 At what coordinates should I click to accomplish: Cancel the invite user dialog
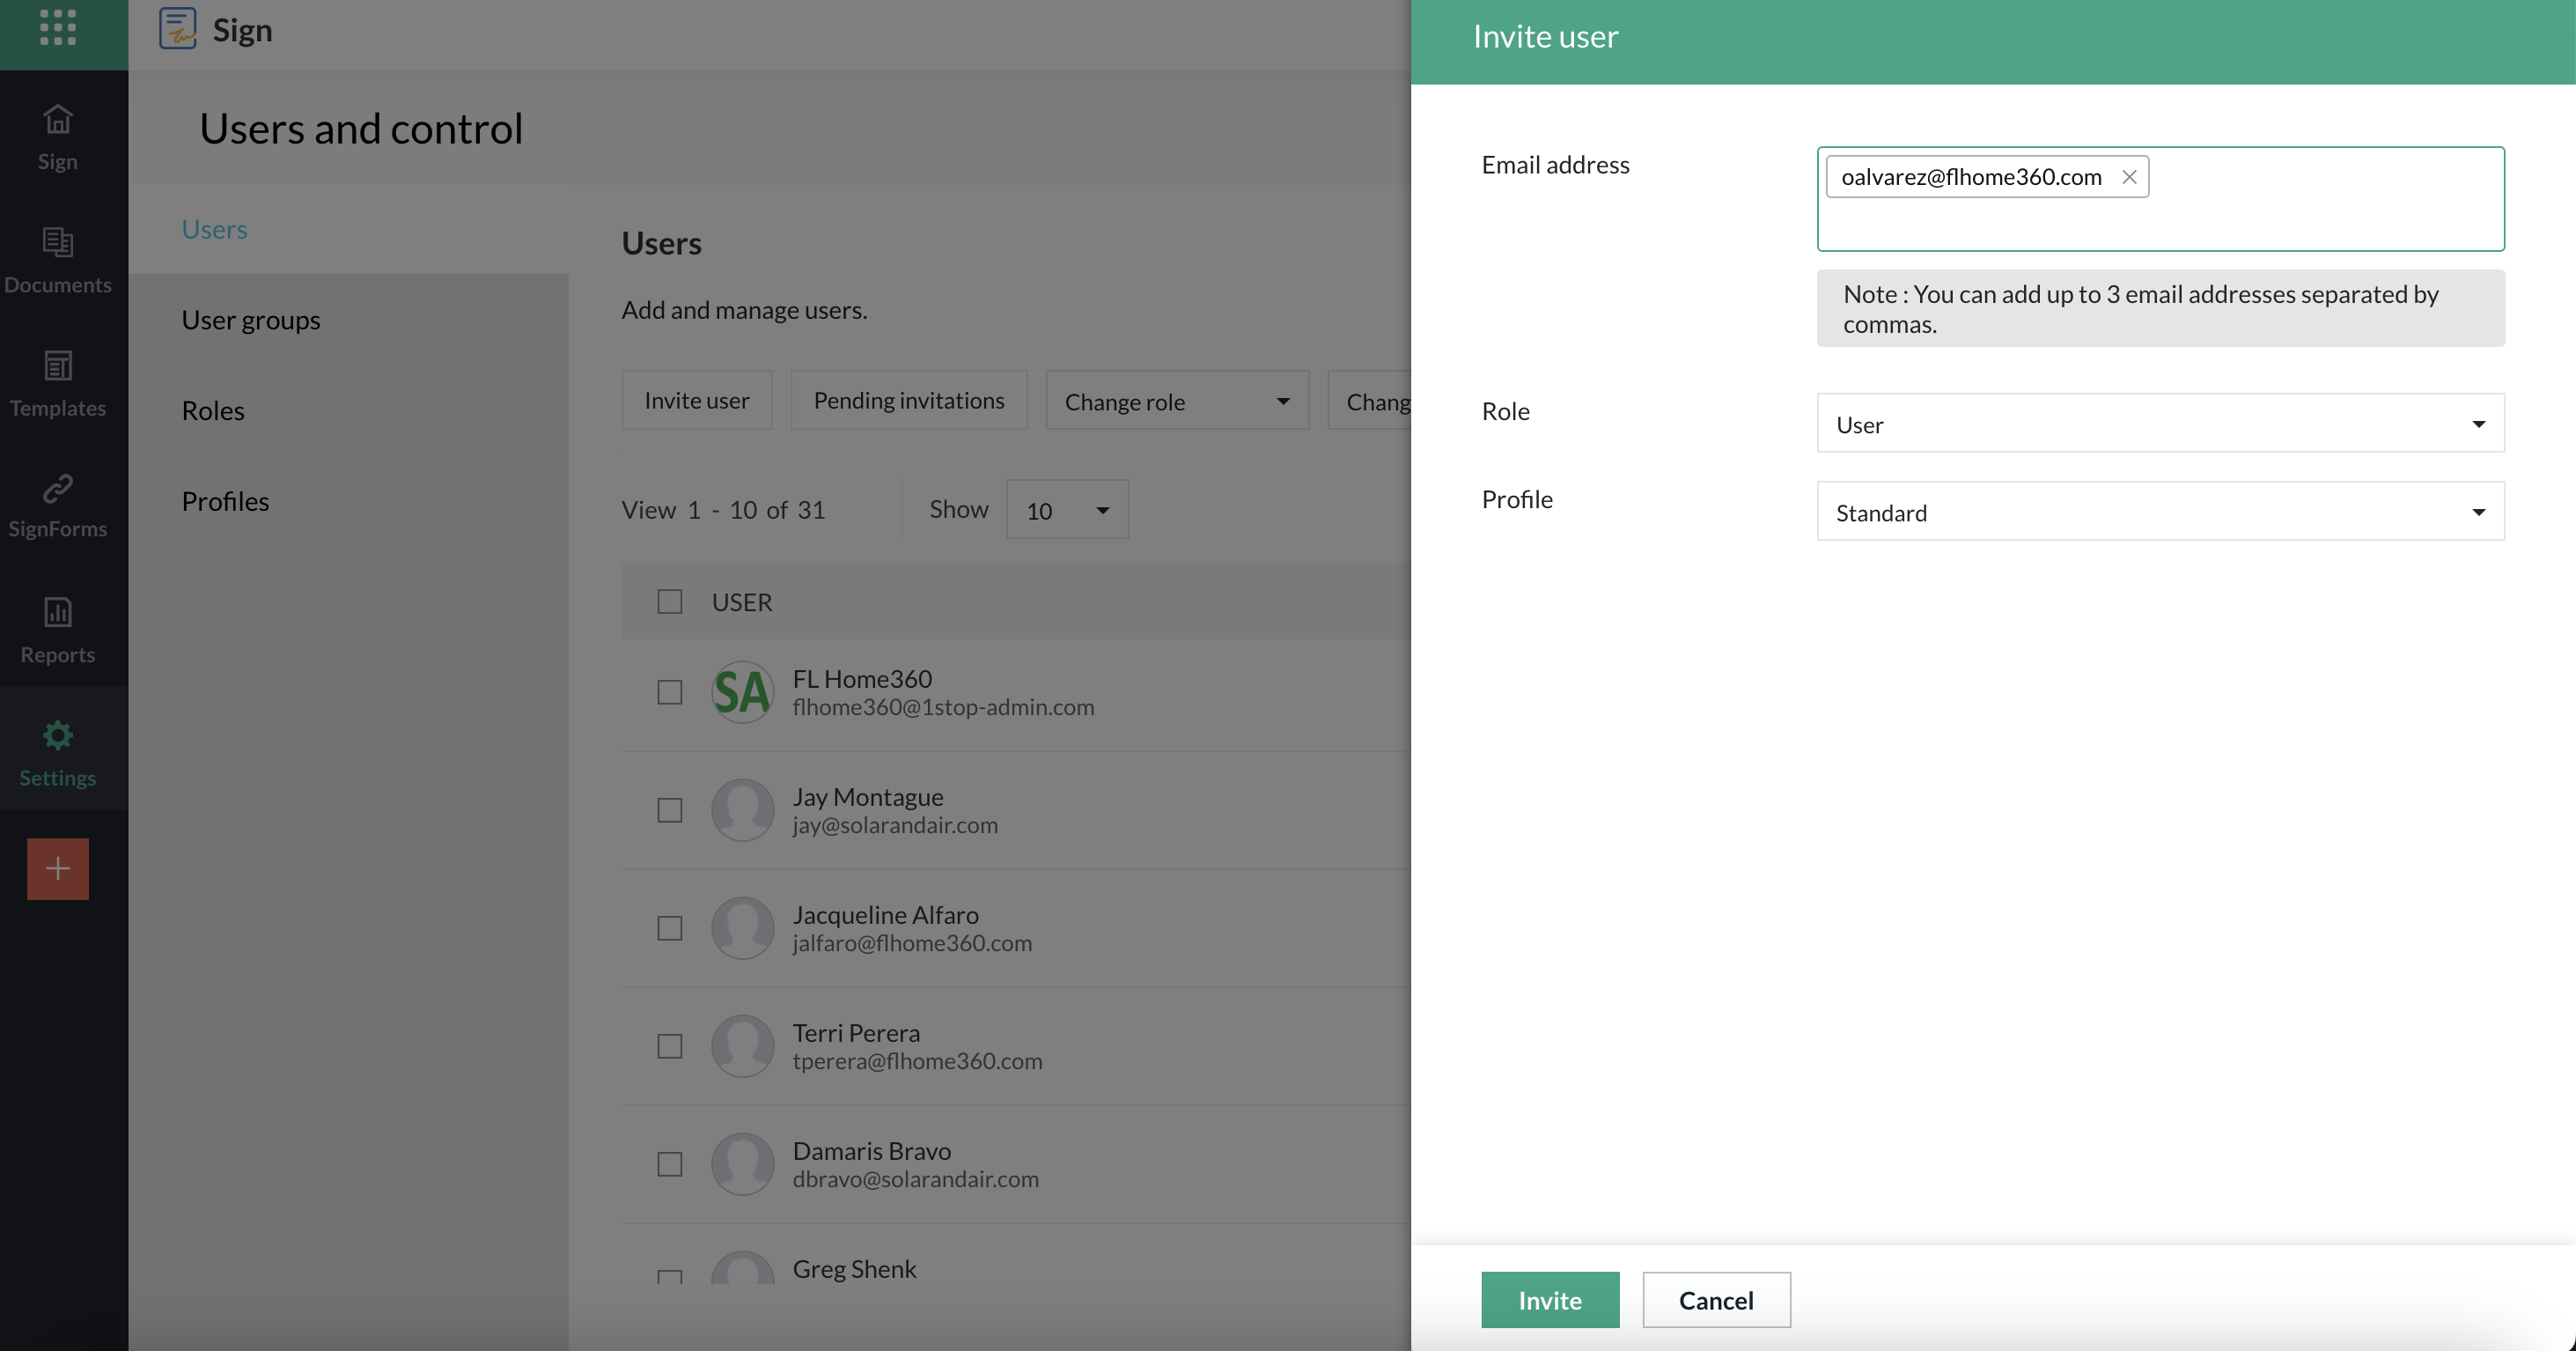tap(1715, 1300)
